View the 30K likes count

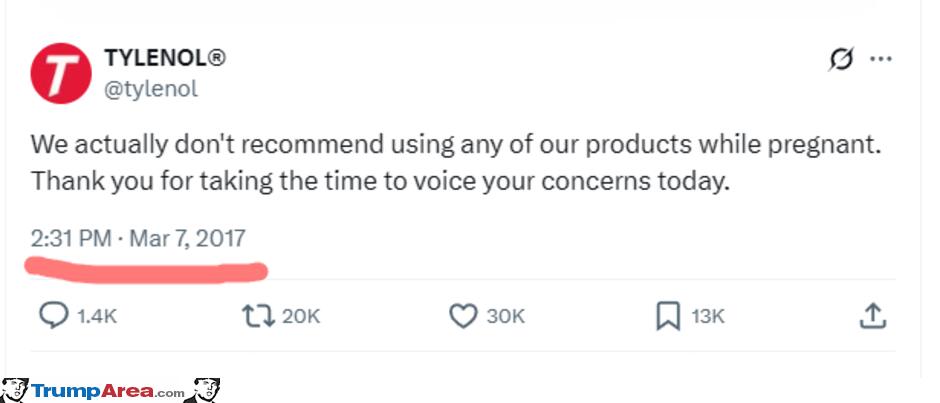pos(505,316)
